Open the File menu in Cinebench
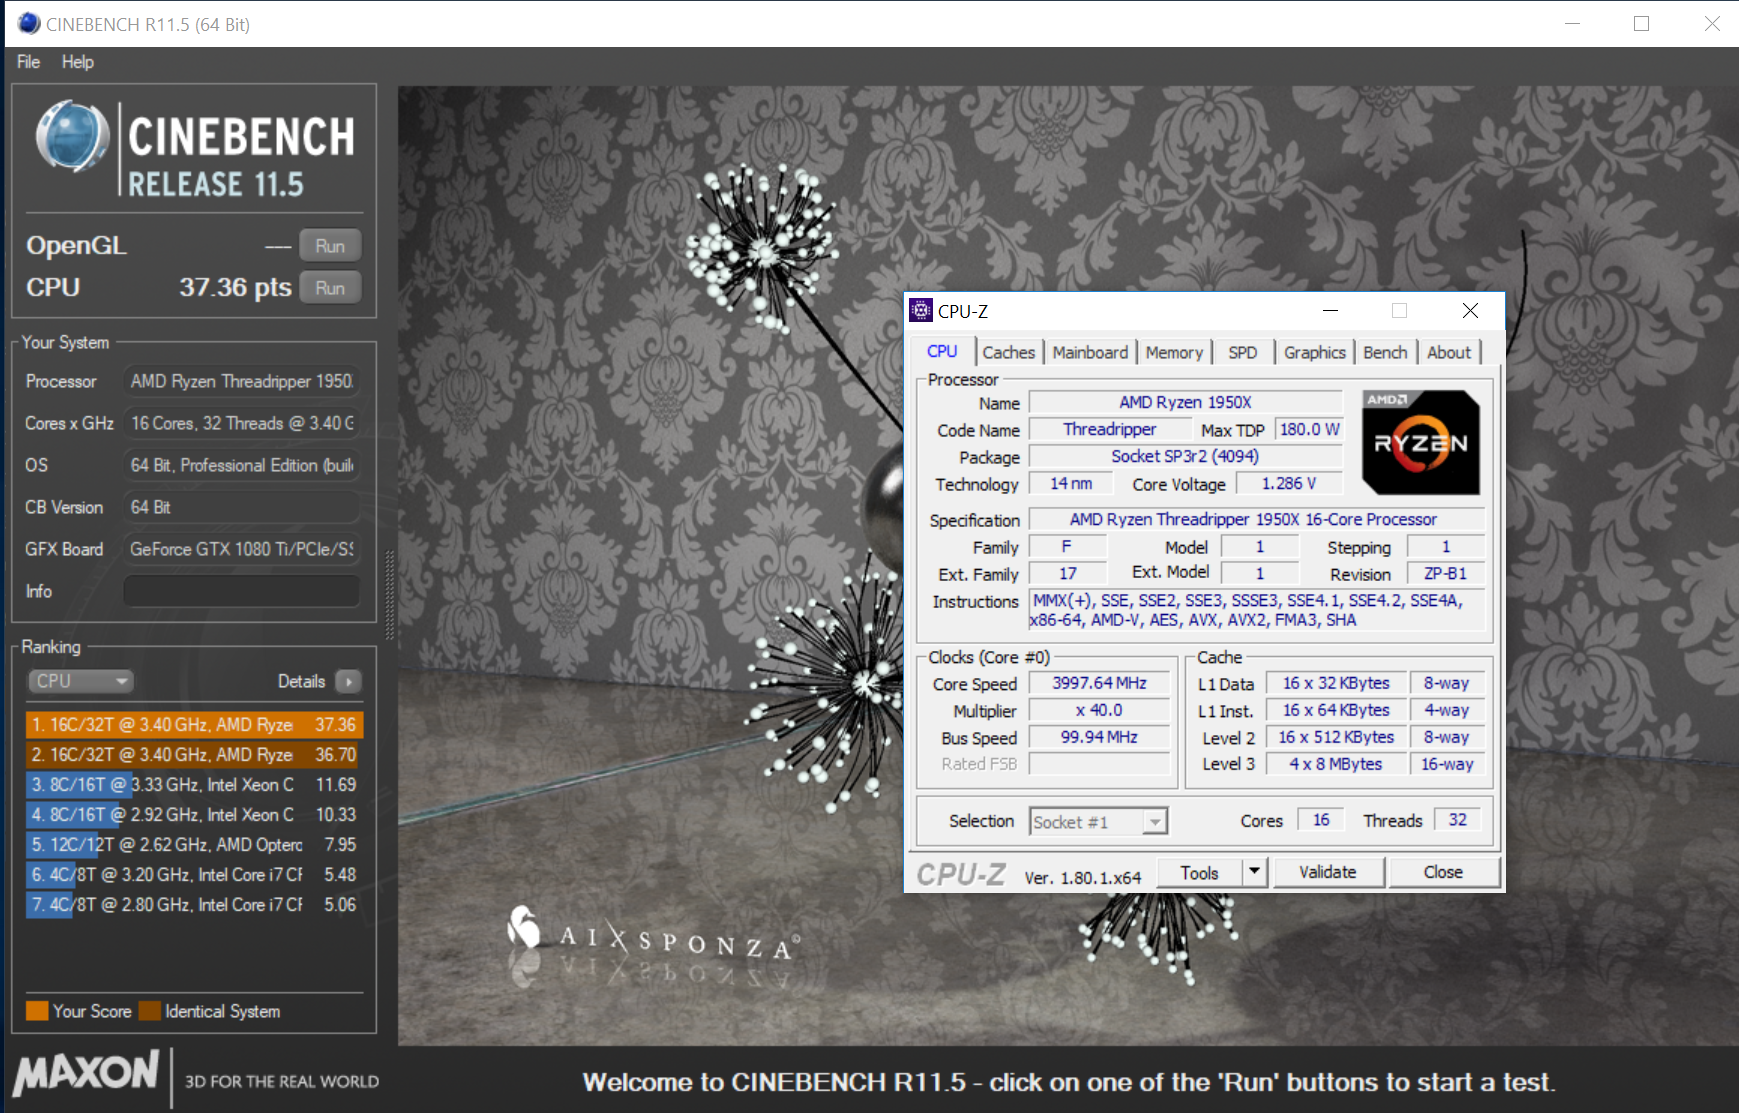The height and width of the screenshot is (1113, 1739). click(x=28, y=62)
